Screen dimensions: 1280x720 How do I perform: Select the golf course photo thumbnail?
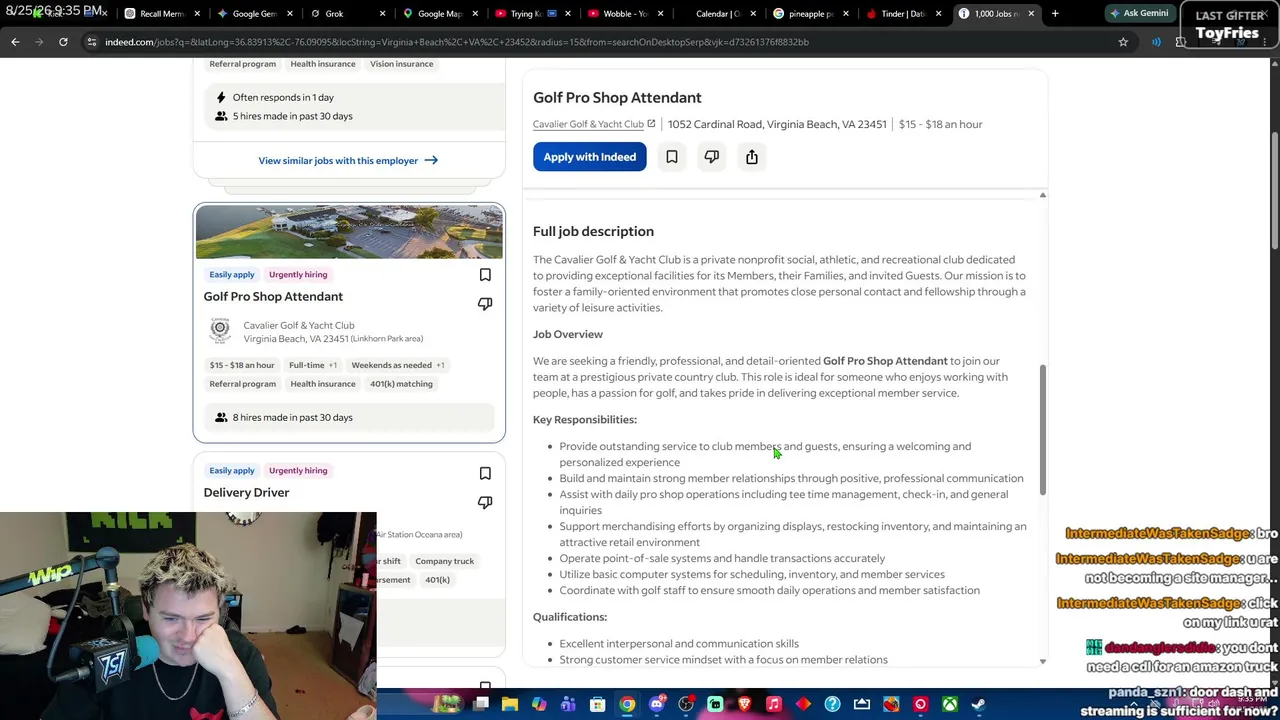click(349, 232)
